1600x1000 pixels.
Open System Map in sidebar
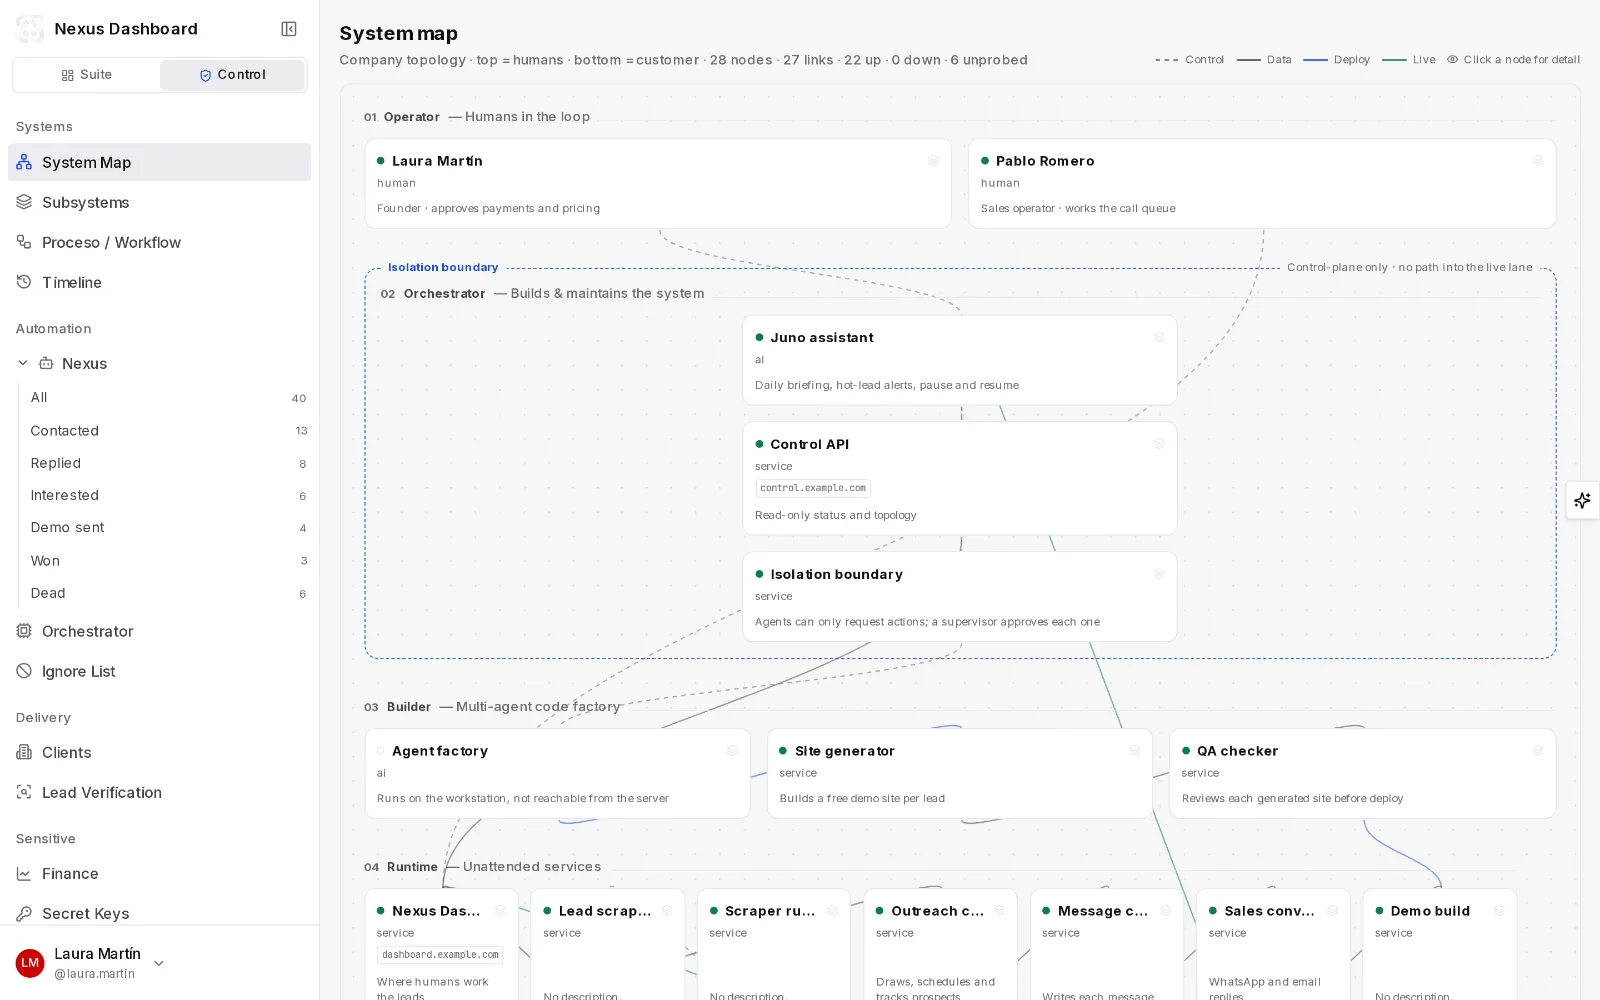click(159, 162)
